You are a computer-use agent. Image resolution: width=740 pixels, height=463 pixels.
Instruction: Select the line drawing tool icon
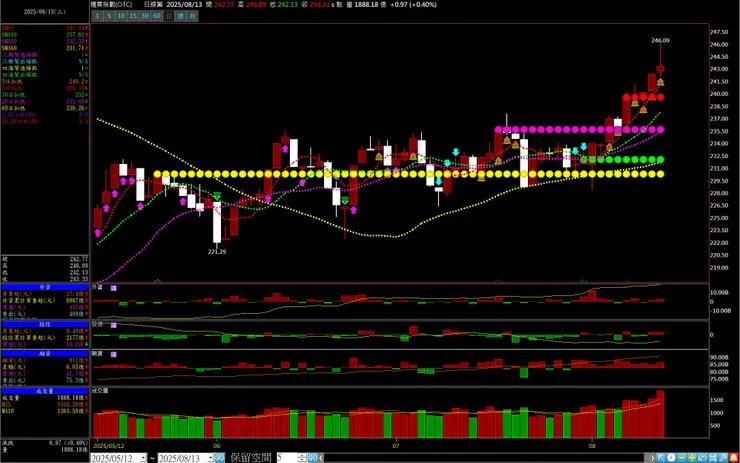[723, 458]
